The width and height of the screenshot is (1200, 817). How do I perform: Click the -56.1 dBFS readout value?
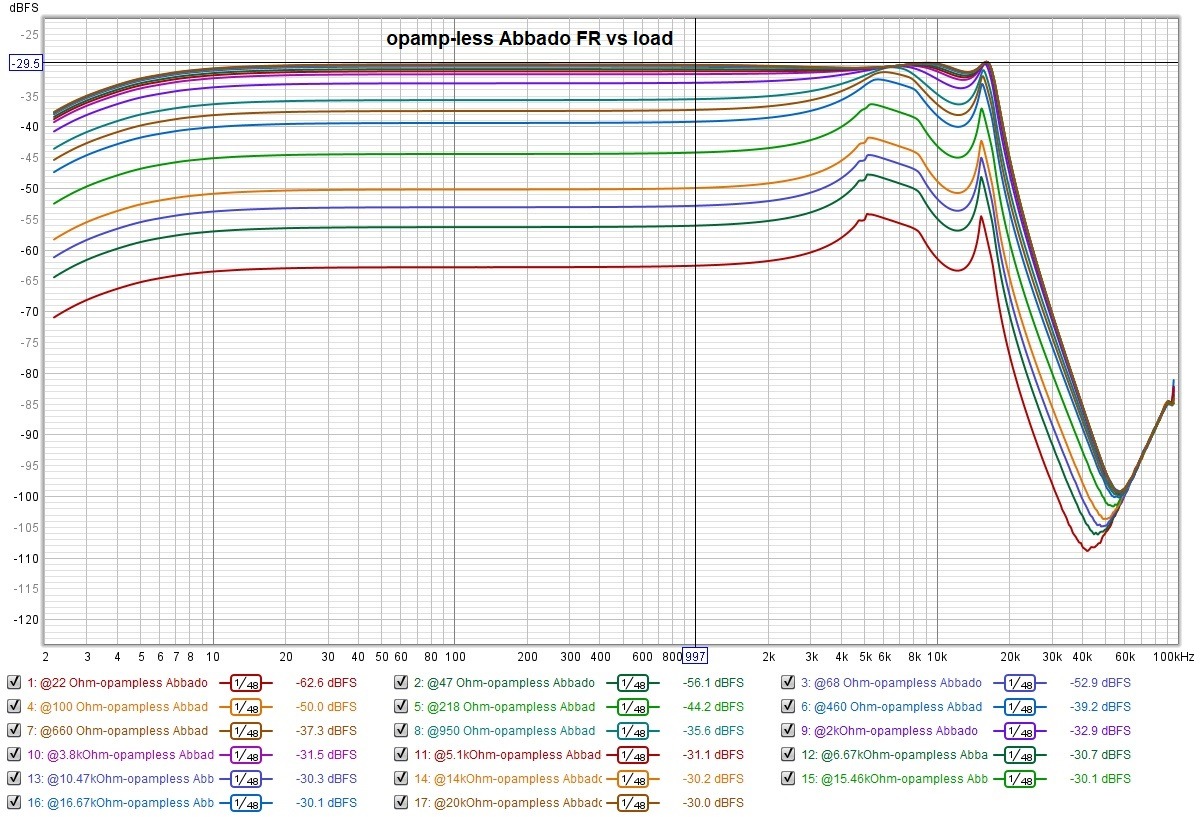(713, 684)
